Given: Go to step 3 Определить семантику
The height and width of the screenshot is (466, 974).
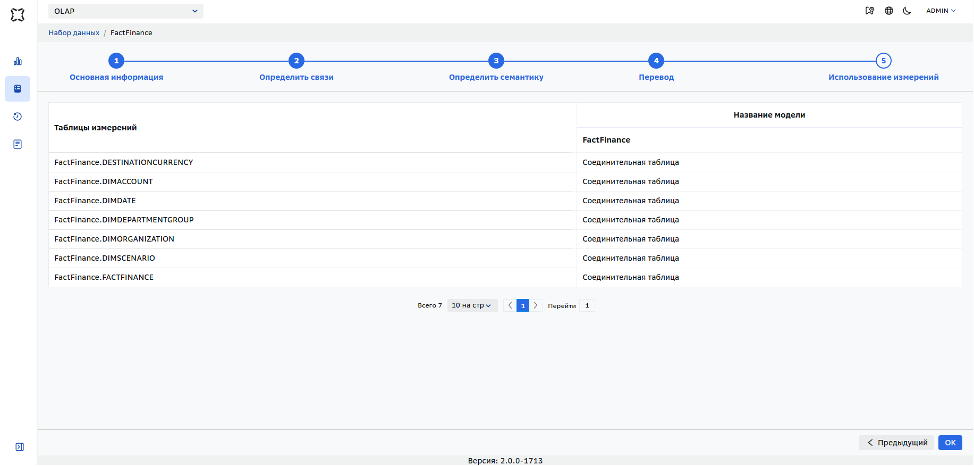Looking at the screenshot, I should pyautogui.click(x=496, y=68).
